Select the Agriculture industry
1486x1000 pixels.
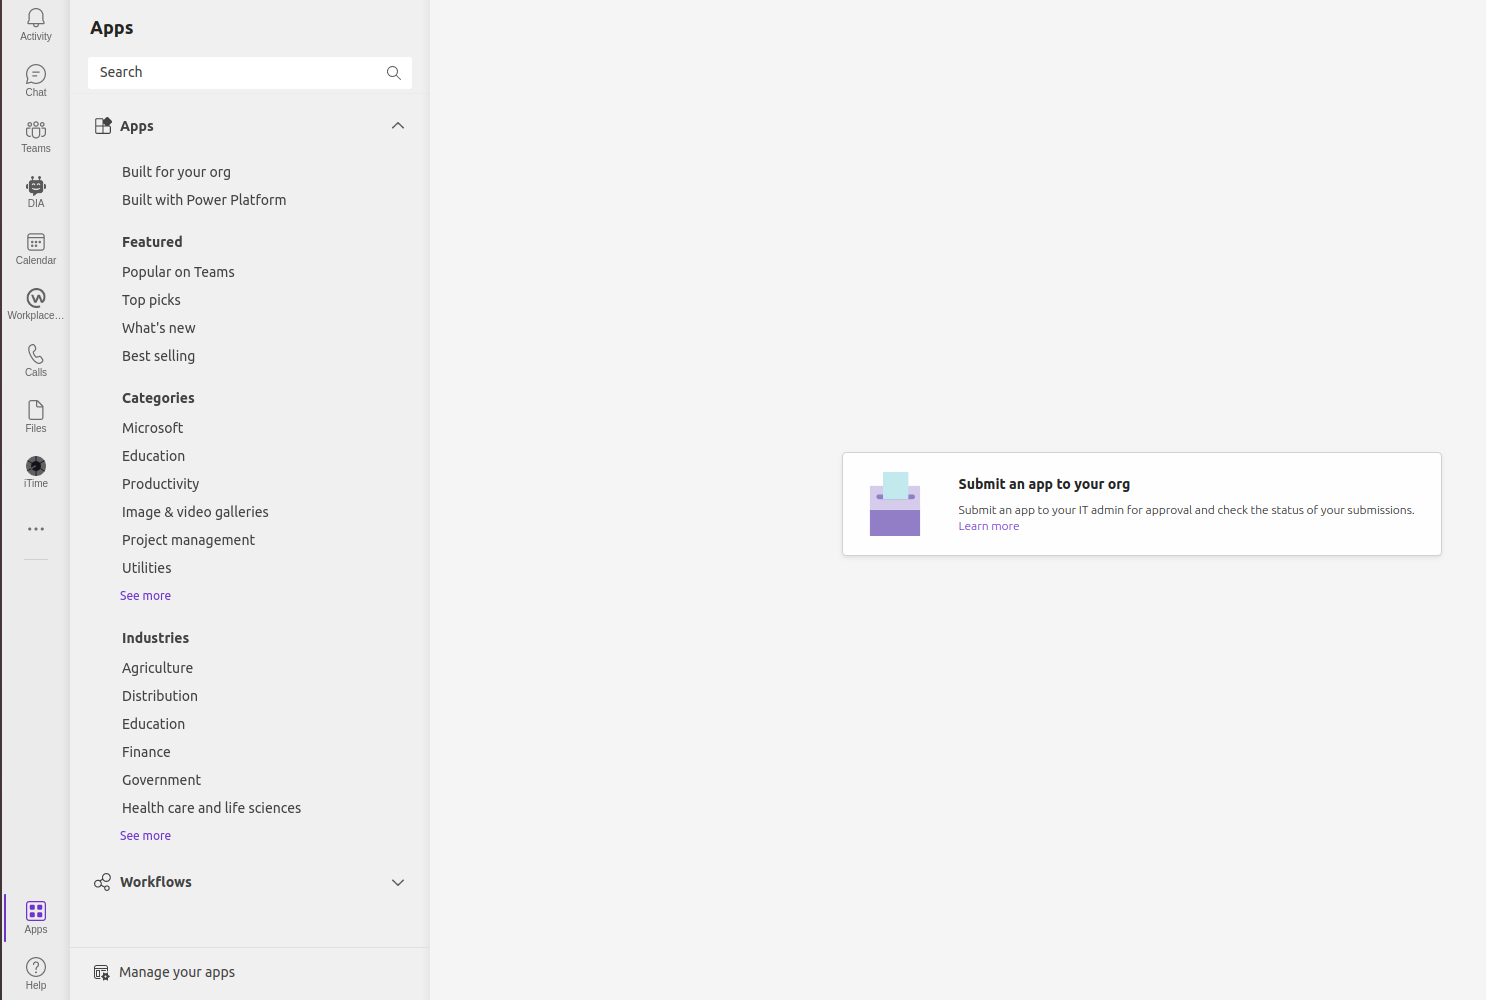coord(157,668)
